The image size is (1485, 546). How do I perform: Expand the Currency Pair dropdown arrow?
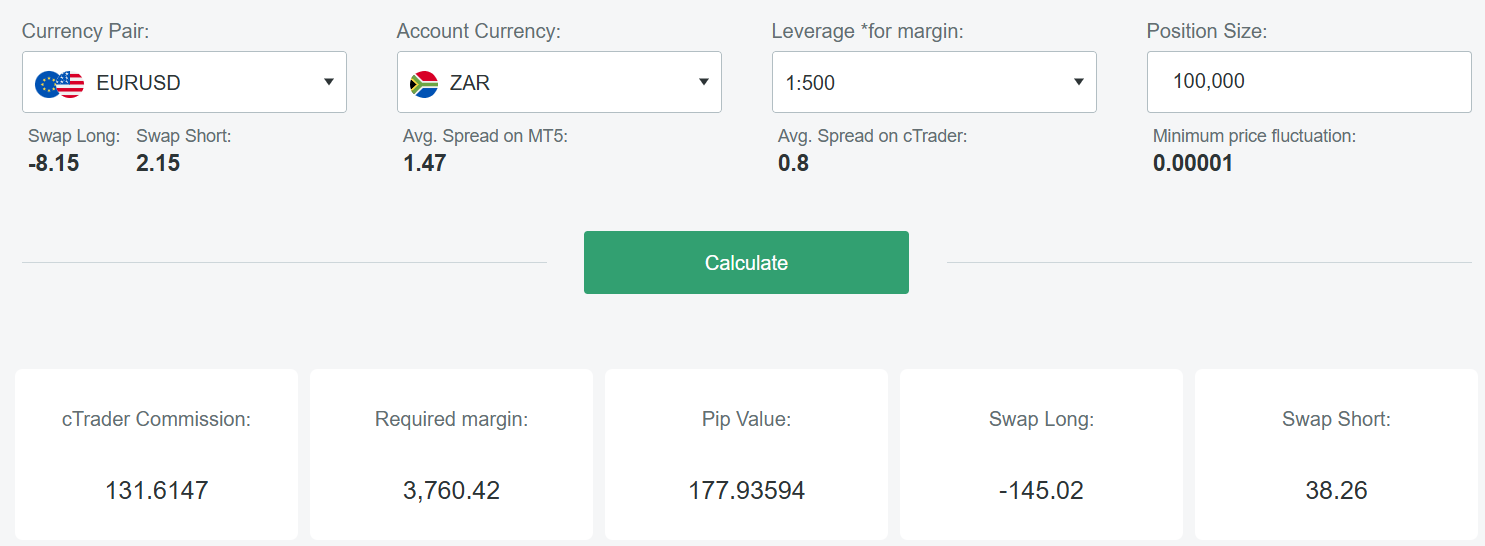[329, 82]
